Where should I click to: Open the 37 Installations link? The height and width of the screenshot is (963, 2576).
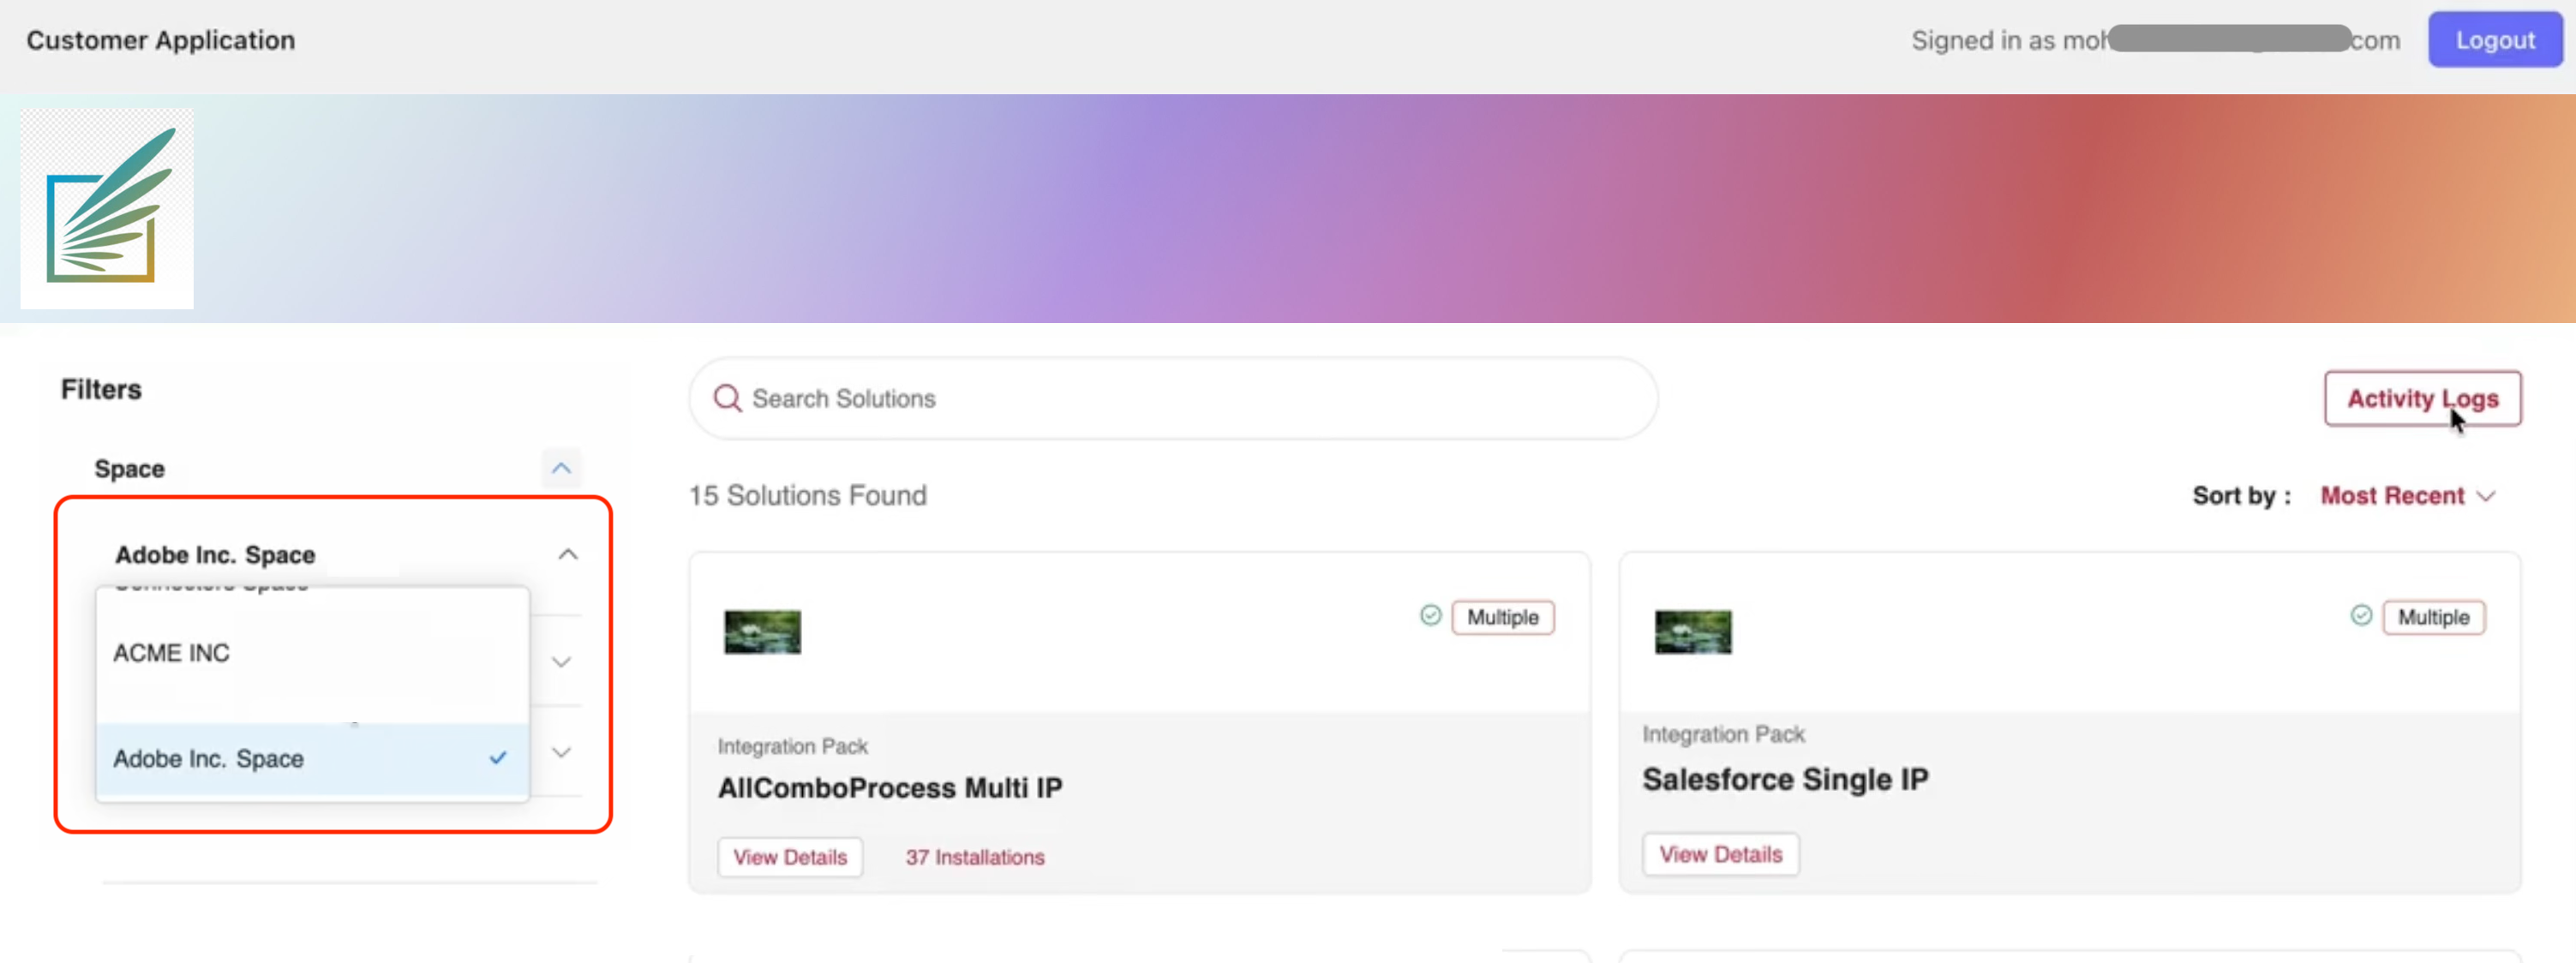coord(974,857)
